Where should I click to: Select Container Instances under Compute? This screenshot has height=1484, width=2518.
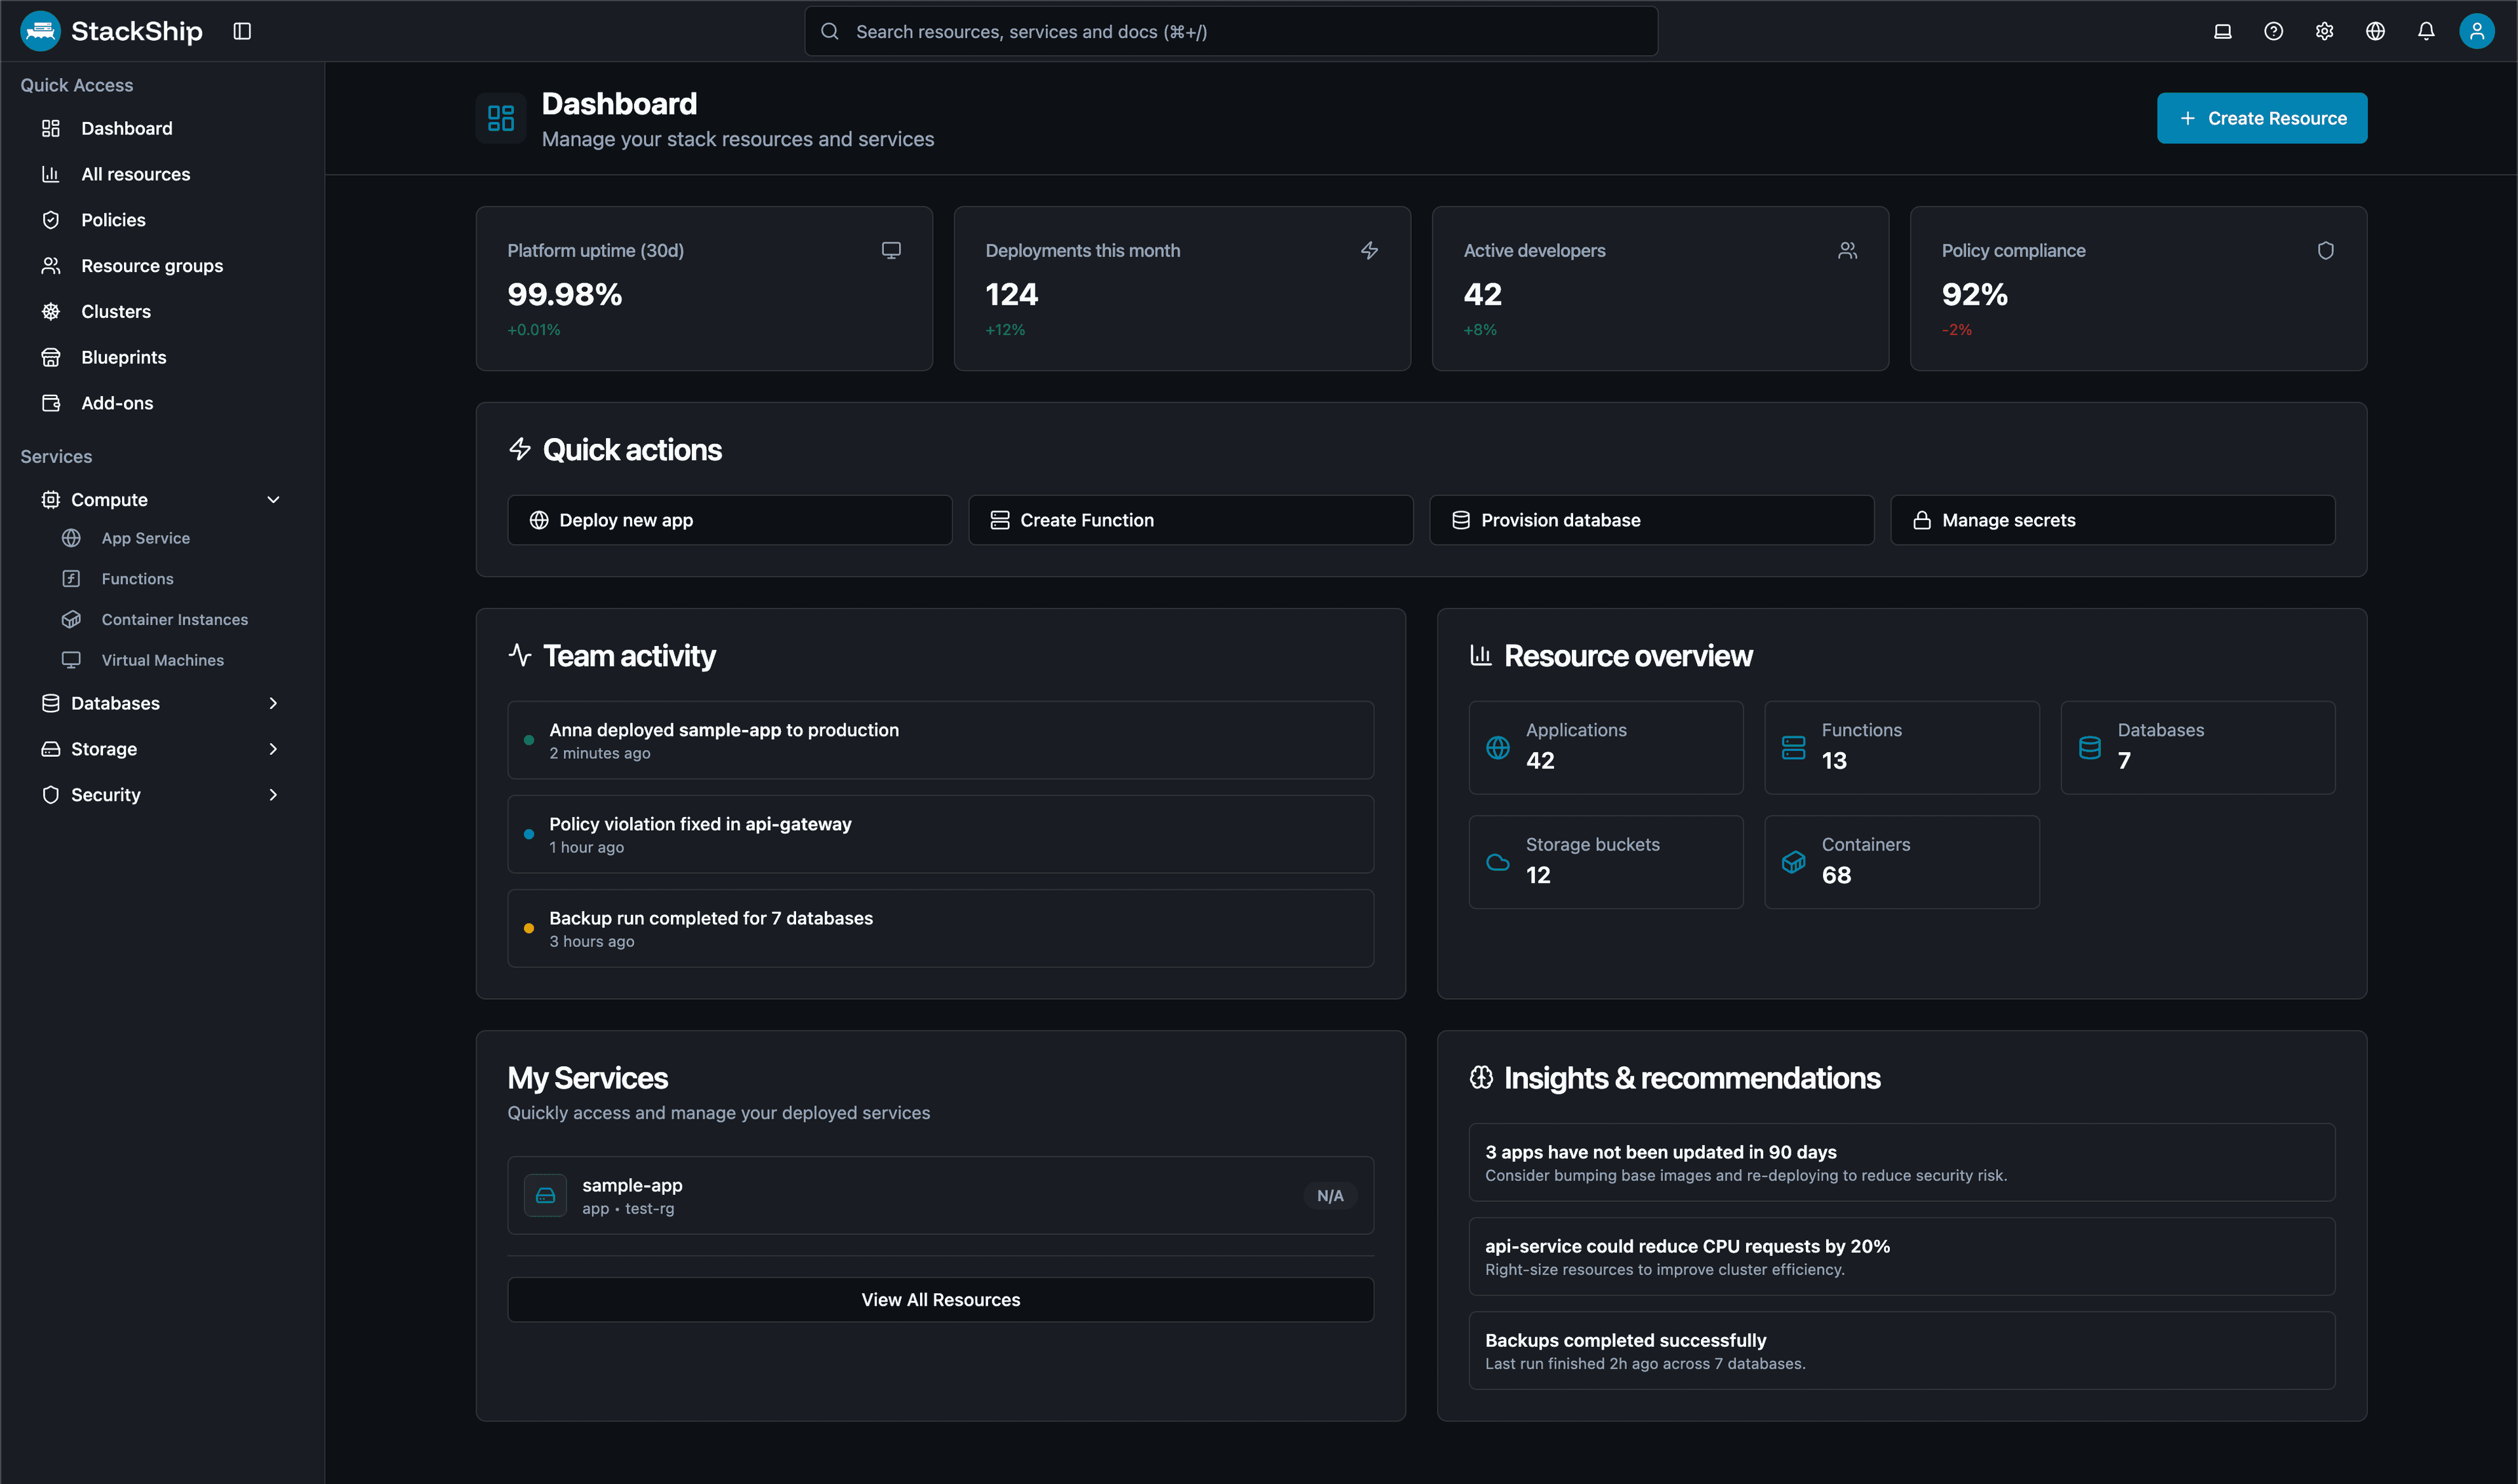pyautogui.click(x=174, y=619)
